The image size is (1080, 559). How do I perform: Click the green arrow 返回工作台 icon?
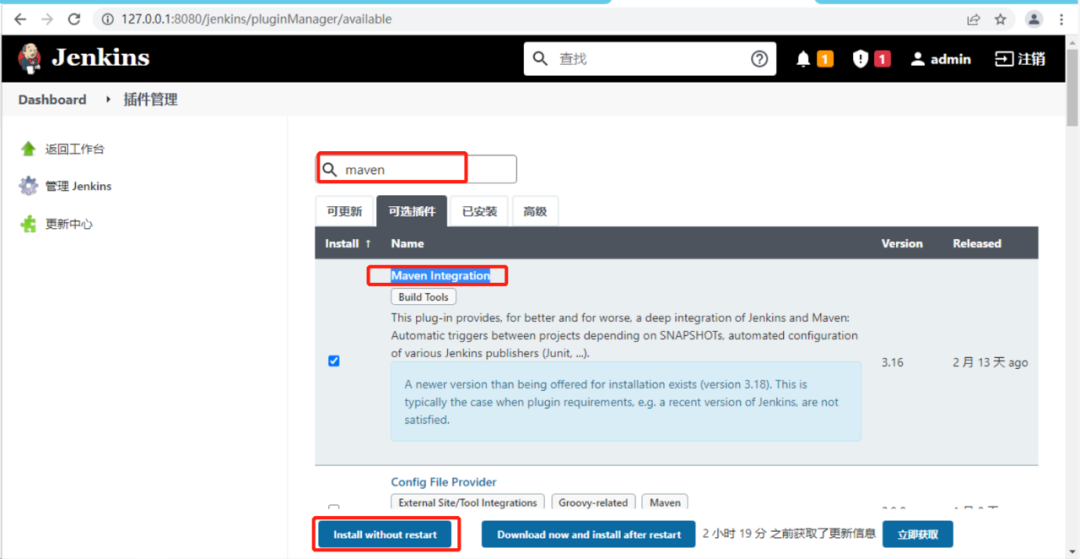click(28, 149)
